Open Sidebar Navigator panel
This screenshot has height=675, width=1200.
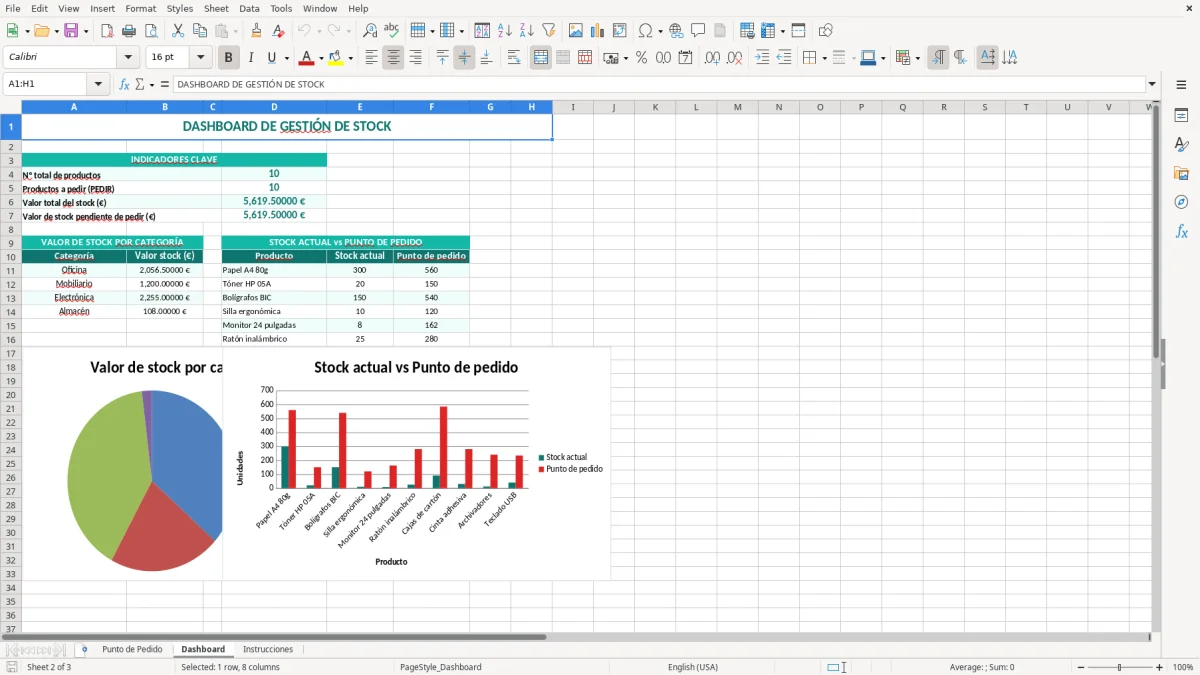1181,202
